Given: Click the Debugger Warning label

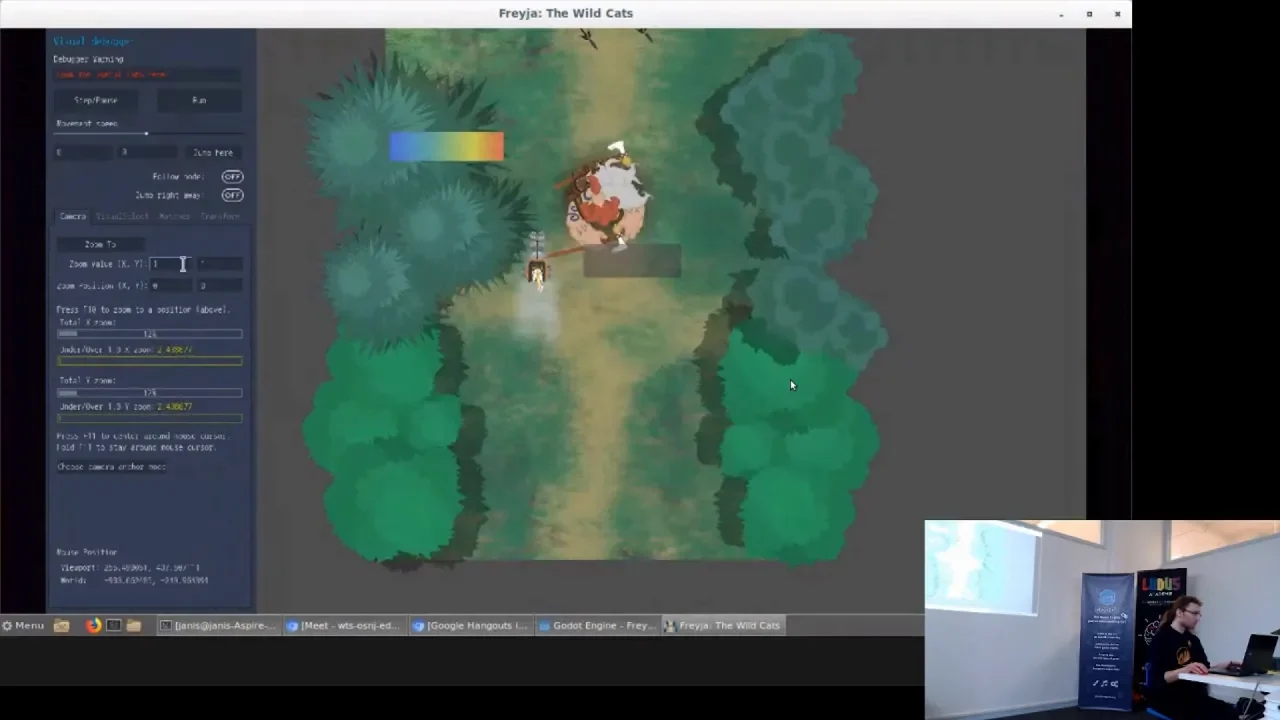Looking at the screenshot, I should (x=88, y=59).
